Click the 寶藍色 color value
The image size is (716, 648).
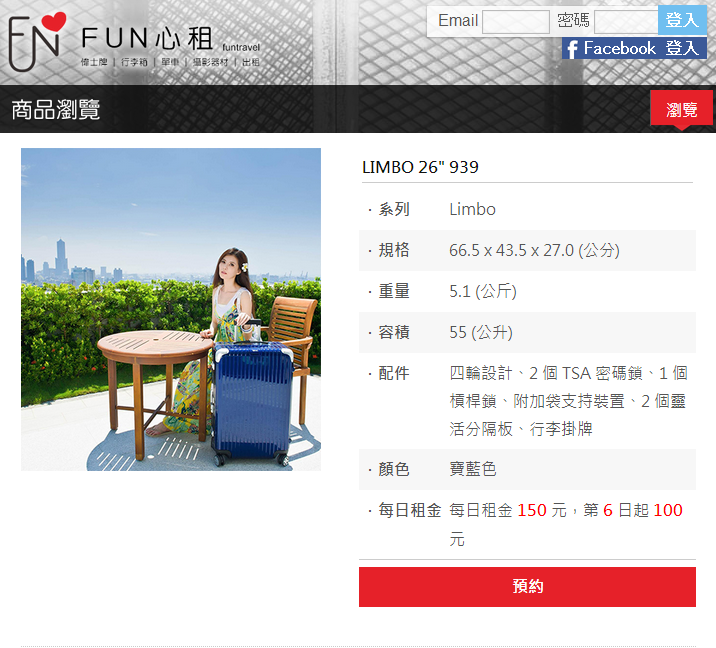tap(473, 469)
